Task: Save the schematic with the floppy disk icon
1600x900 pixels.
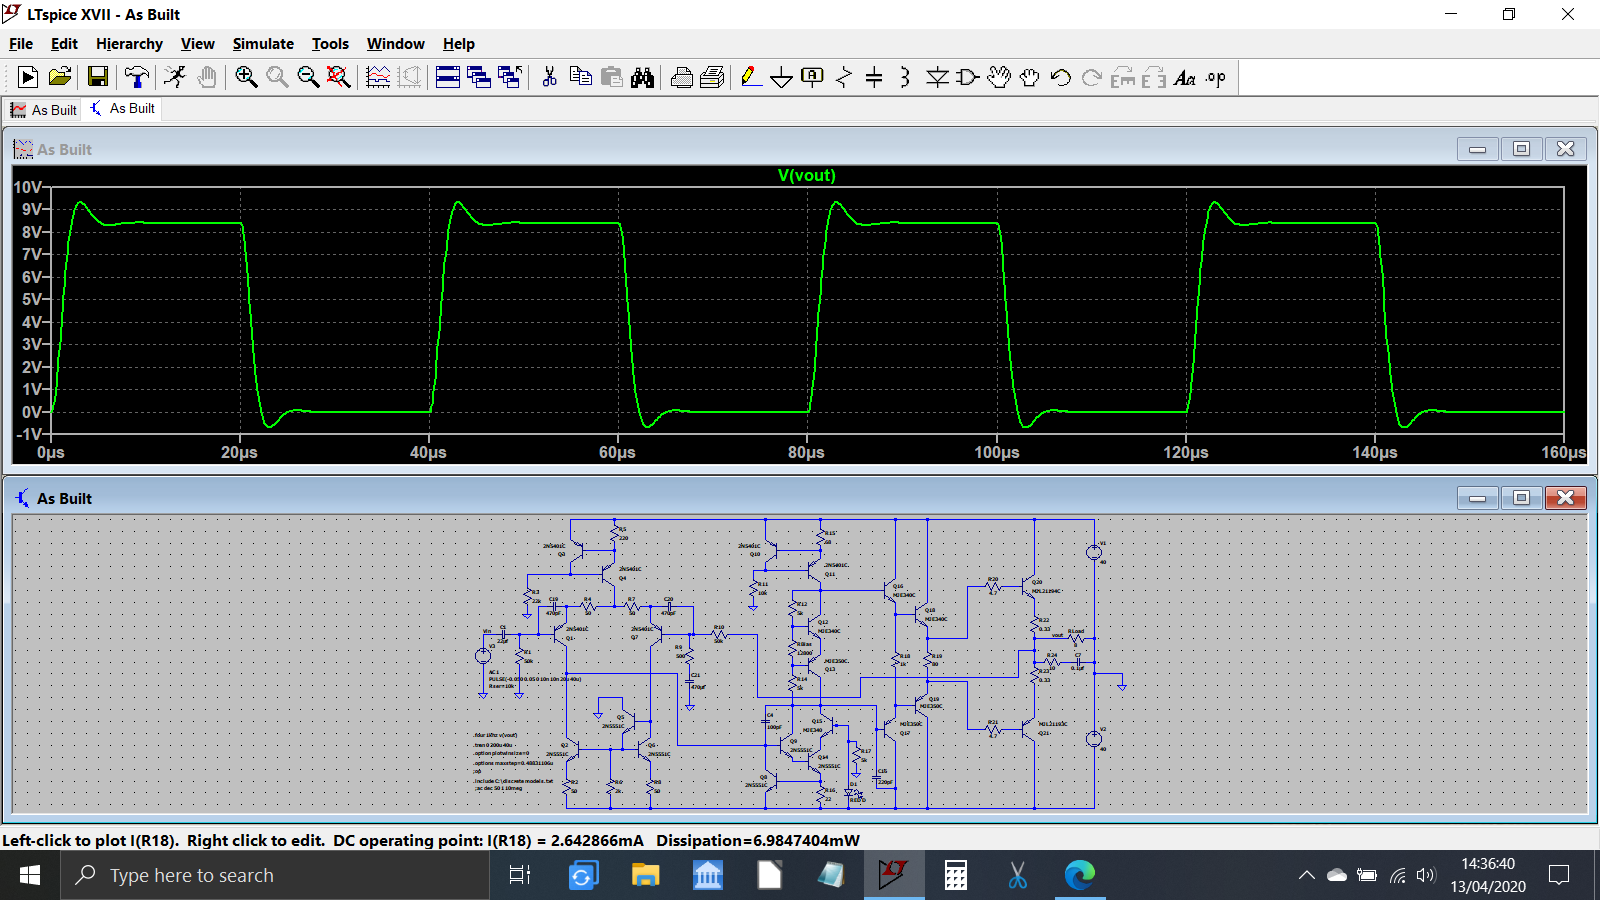Action: coord(98,77)
